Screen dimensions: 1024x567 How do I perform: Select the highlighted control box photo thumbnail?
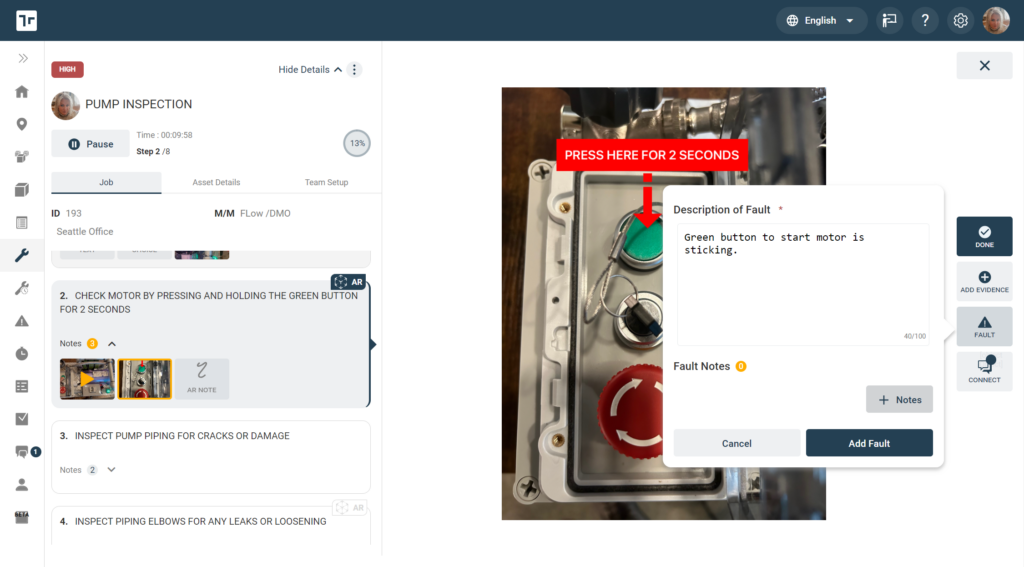[144, 379]
